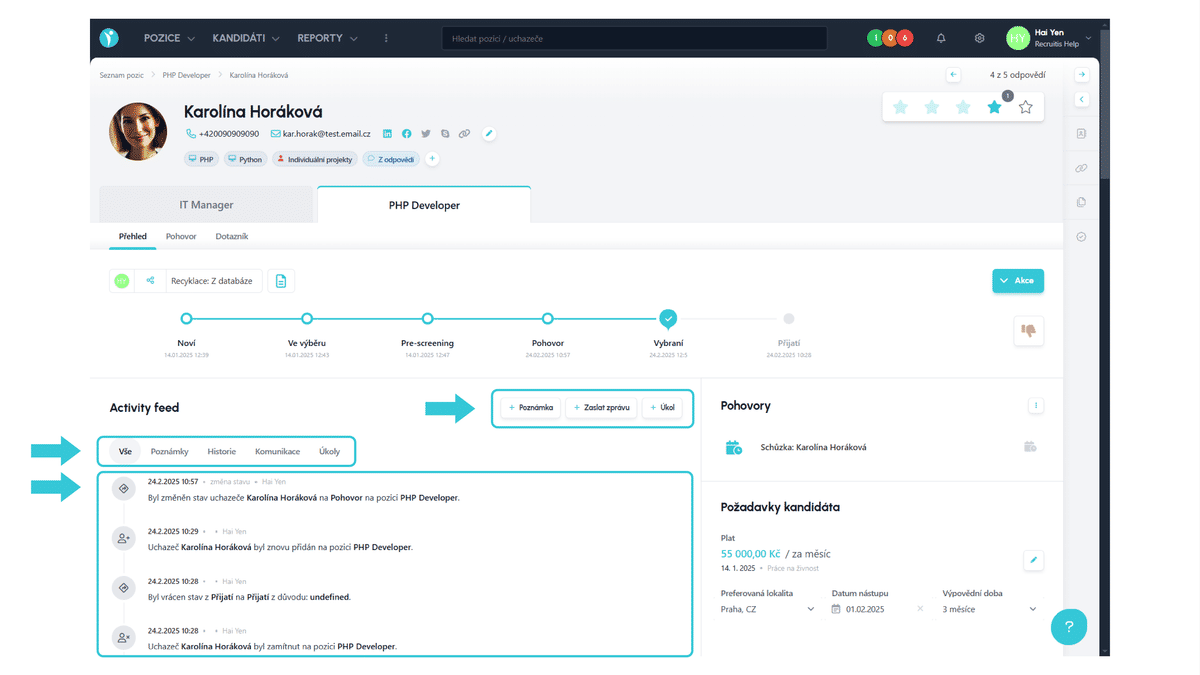
Task: Set rating to four stars
Action: pyautogui.click(x=994, y=107)
